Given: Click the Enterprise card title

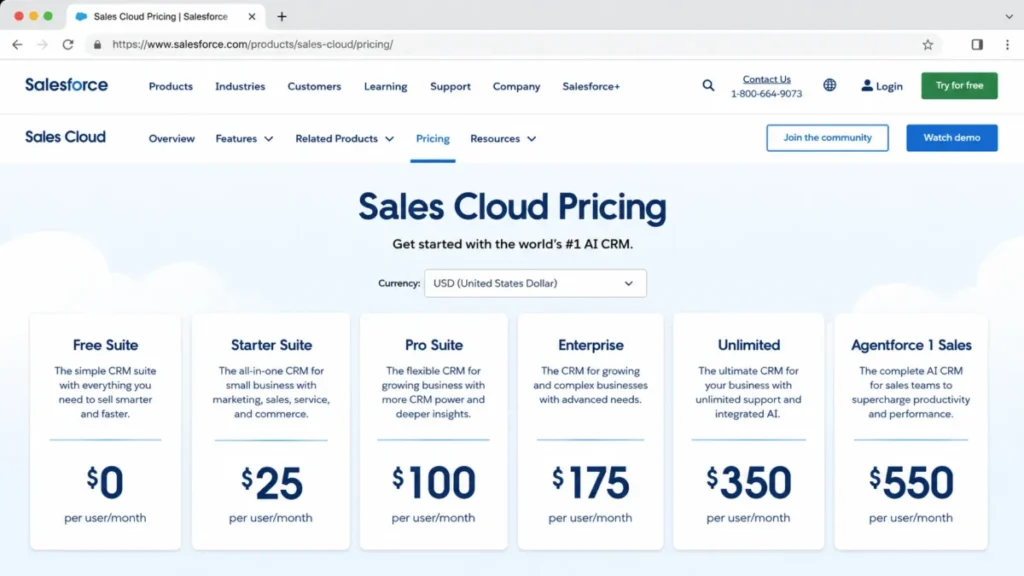Looking at the screenshot, I should click(x=590, y=345).
